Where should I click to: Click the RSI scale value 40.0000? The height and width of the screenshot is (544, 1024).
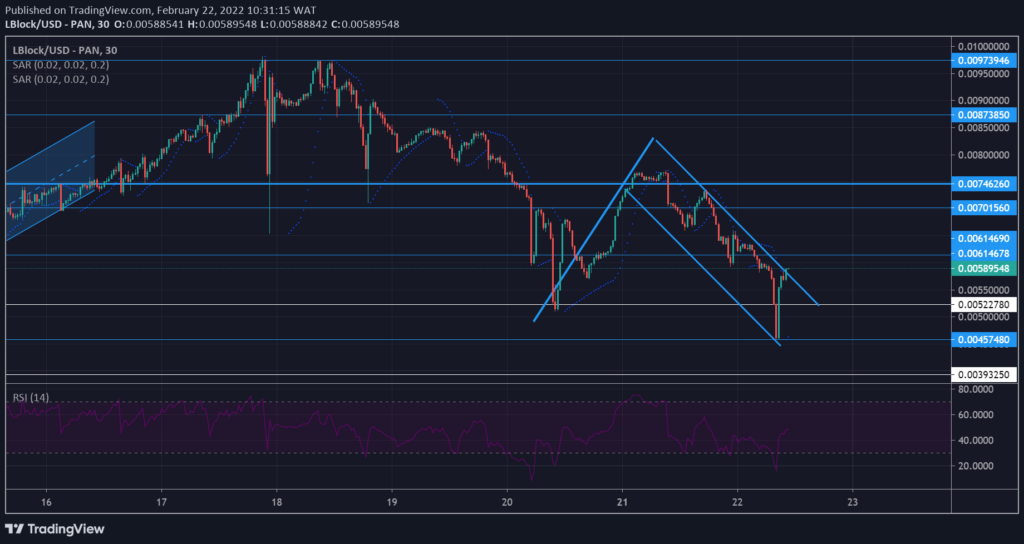coord(977,440)
